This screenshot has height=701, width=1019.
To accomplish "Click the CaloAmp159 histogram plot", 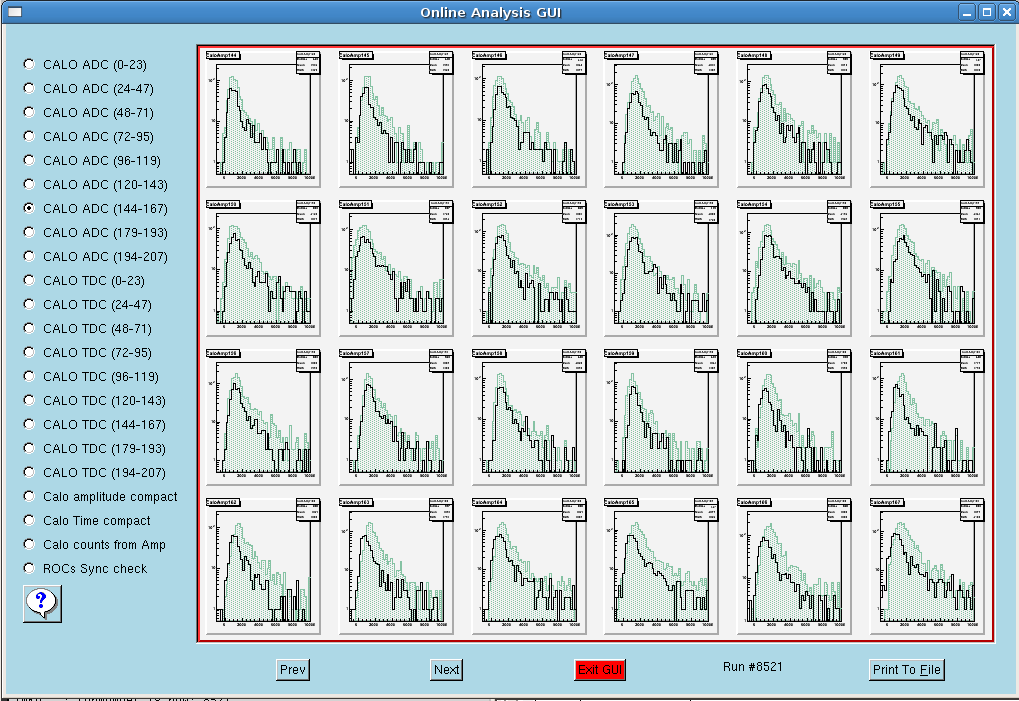I will [x=661, y=417].
